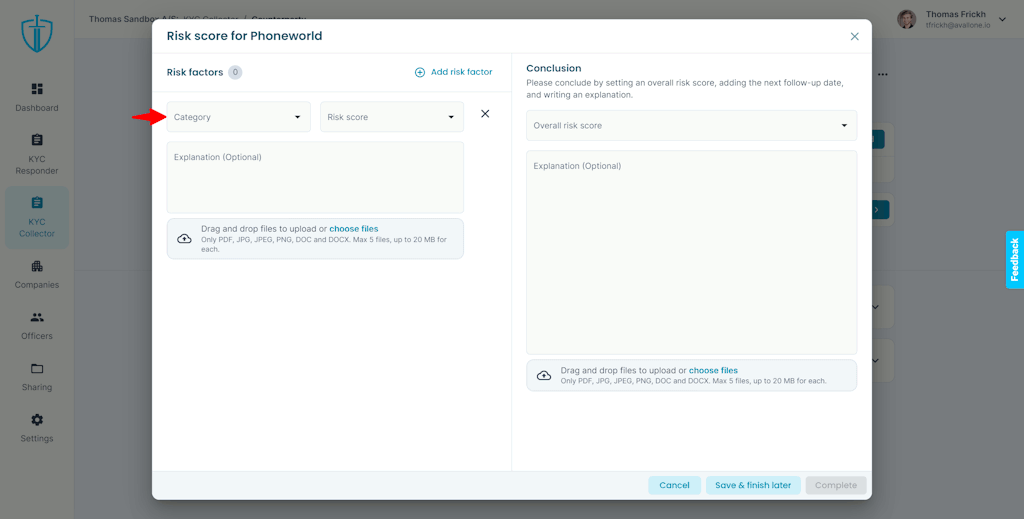
Task: Open the Risk score dropdown
Action: click(392, 117)
